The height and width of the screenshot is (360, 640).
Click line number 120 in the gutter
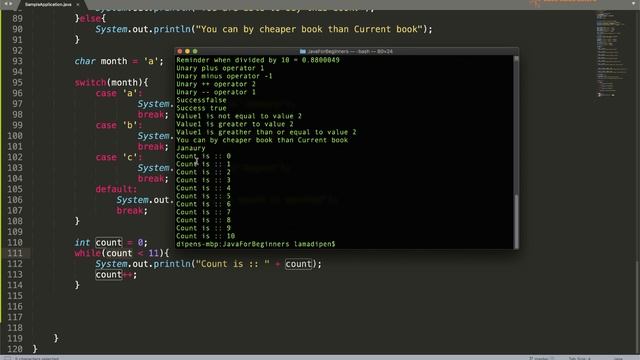15,349
